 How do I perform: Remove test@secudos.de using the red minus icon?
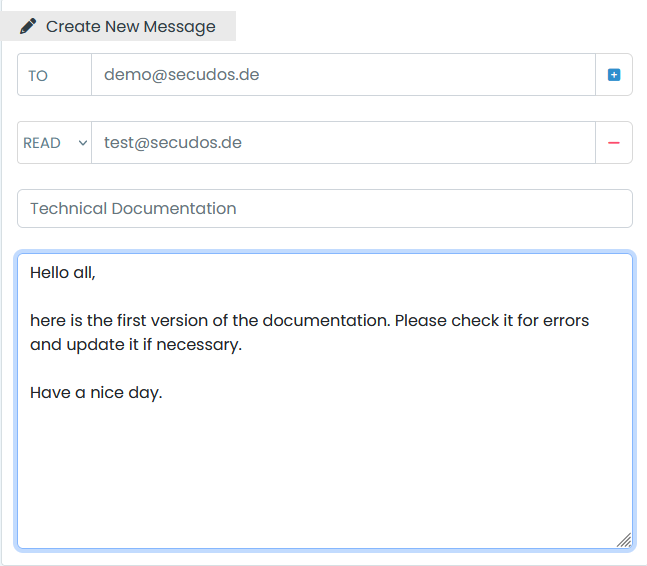[614, 143]
